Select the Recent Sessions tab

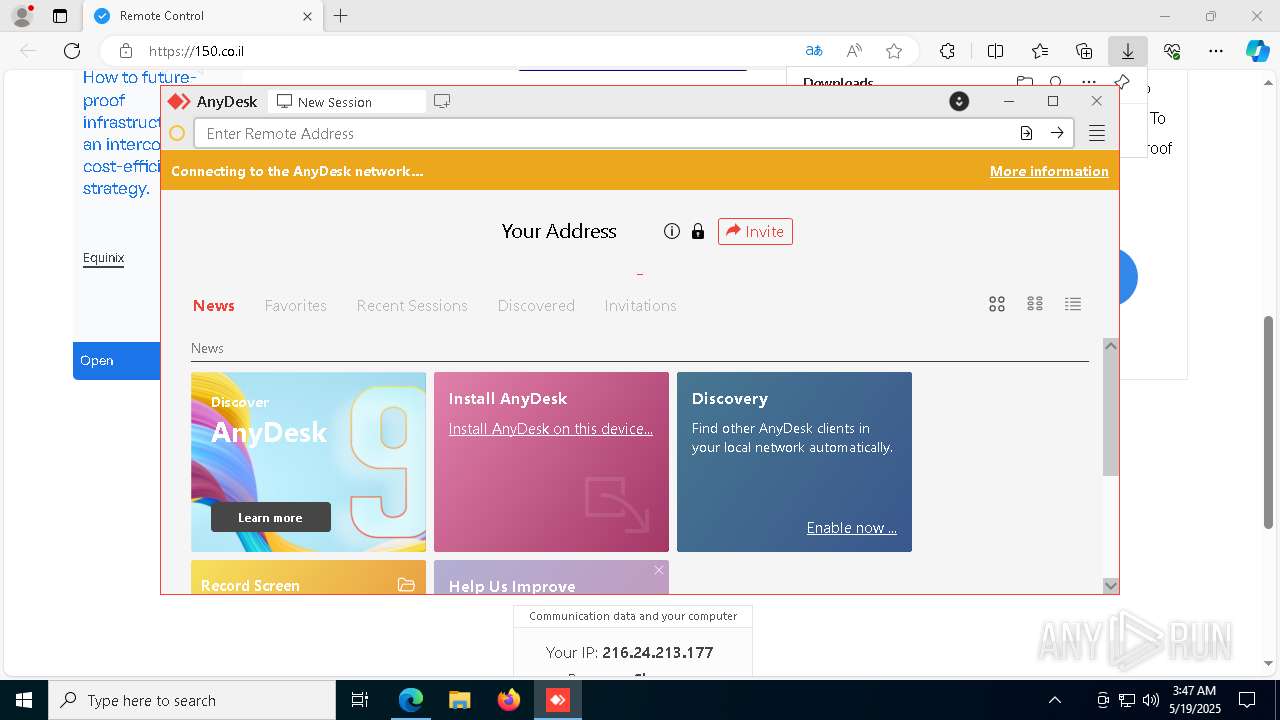(412, 305)
